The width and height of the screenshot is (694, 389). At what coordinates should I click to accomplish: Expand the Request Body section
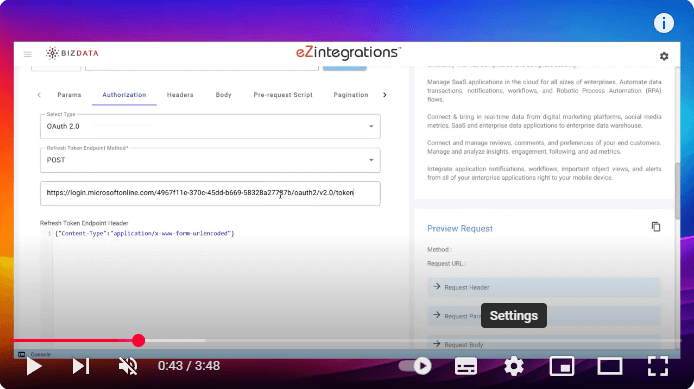click(544, 344)
